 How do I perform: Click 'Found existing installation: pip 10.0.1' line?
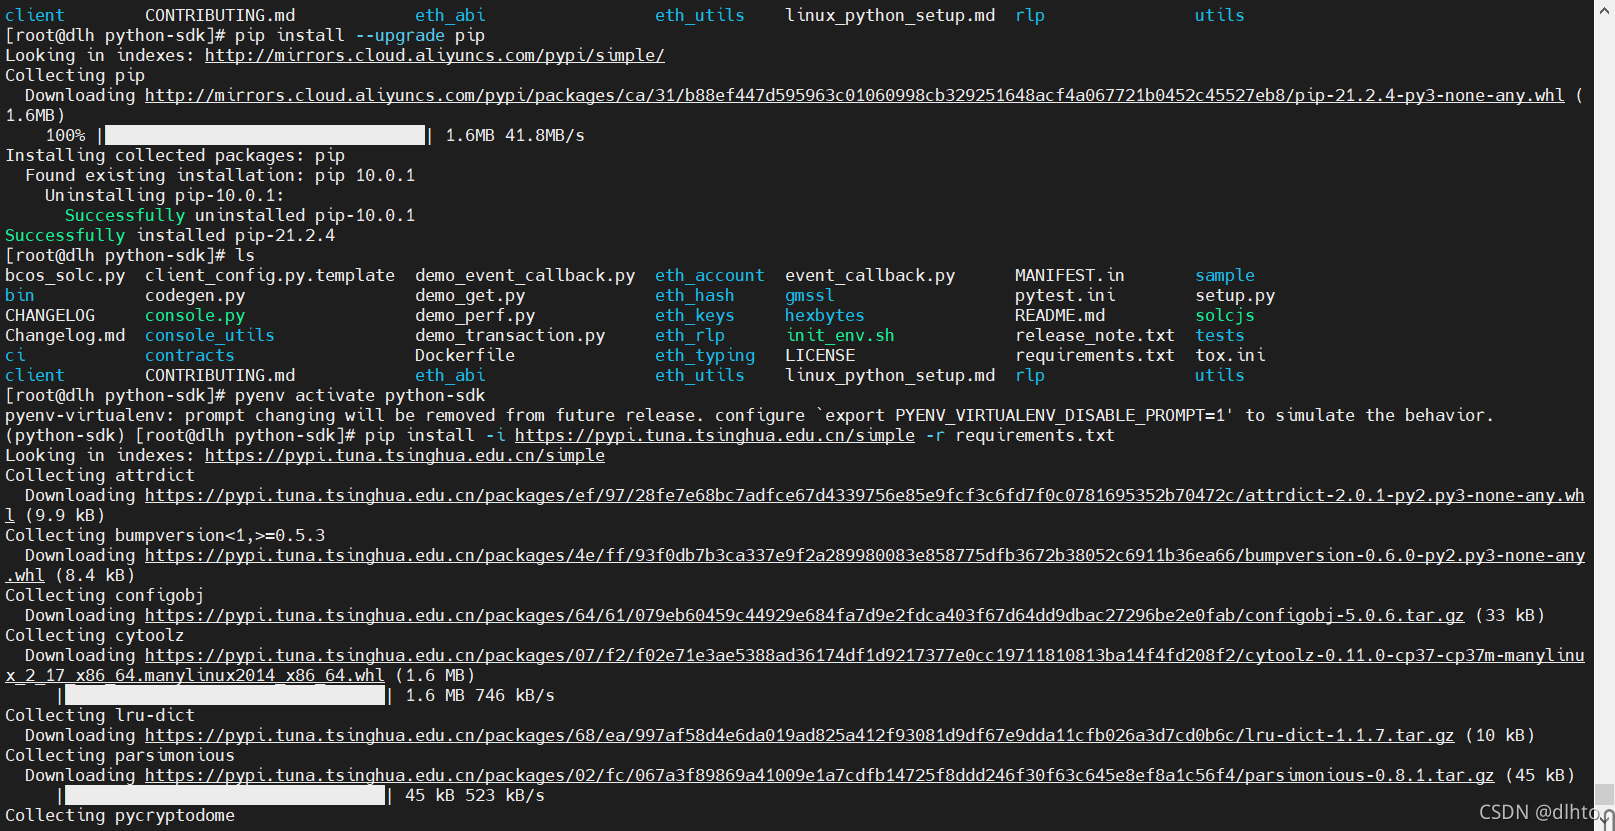click(220, 175)
